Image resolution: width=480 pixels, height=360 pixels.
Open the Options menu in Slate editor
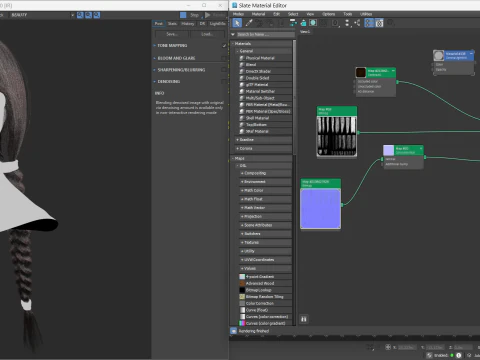click(329, 14)
